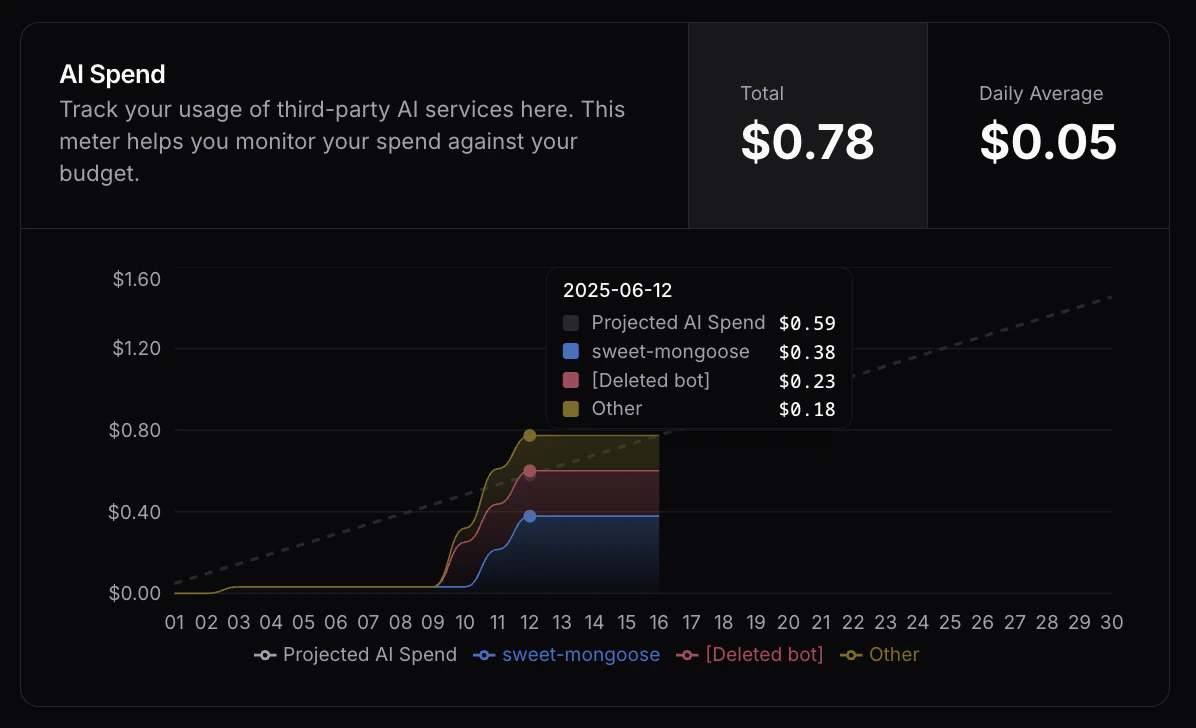Click the red square beside [Deleted bot]

[571, 380]
